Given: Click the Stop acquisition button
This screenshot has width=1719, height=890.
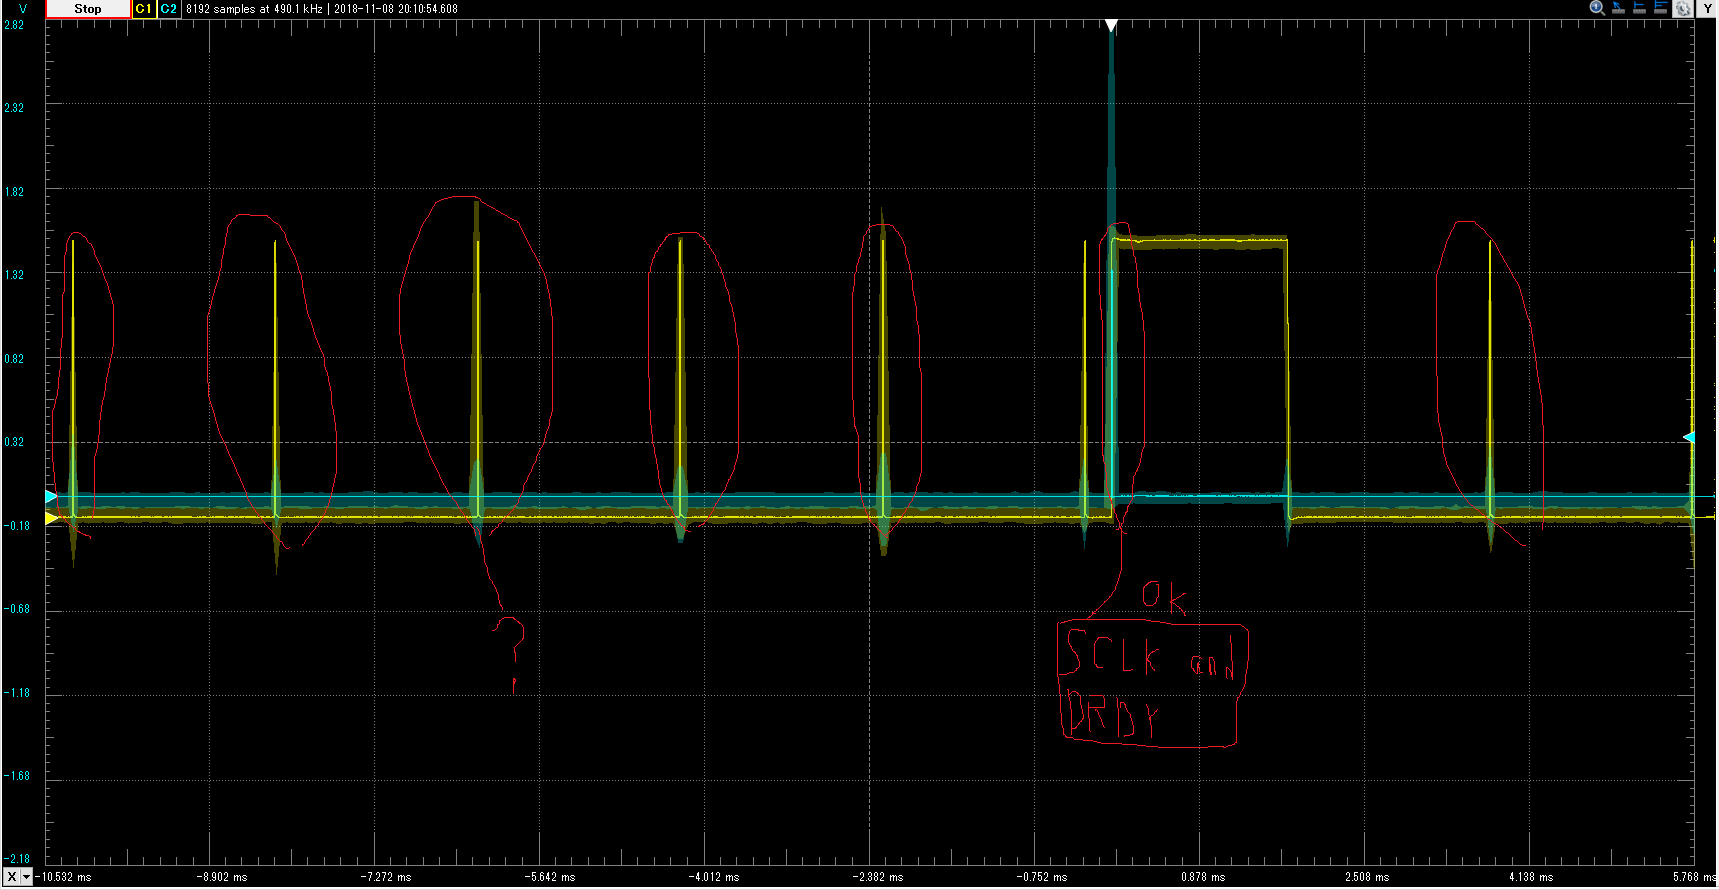Looking at the screenshot, I should coord(88,9).
